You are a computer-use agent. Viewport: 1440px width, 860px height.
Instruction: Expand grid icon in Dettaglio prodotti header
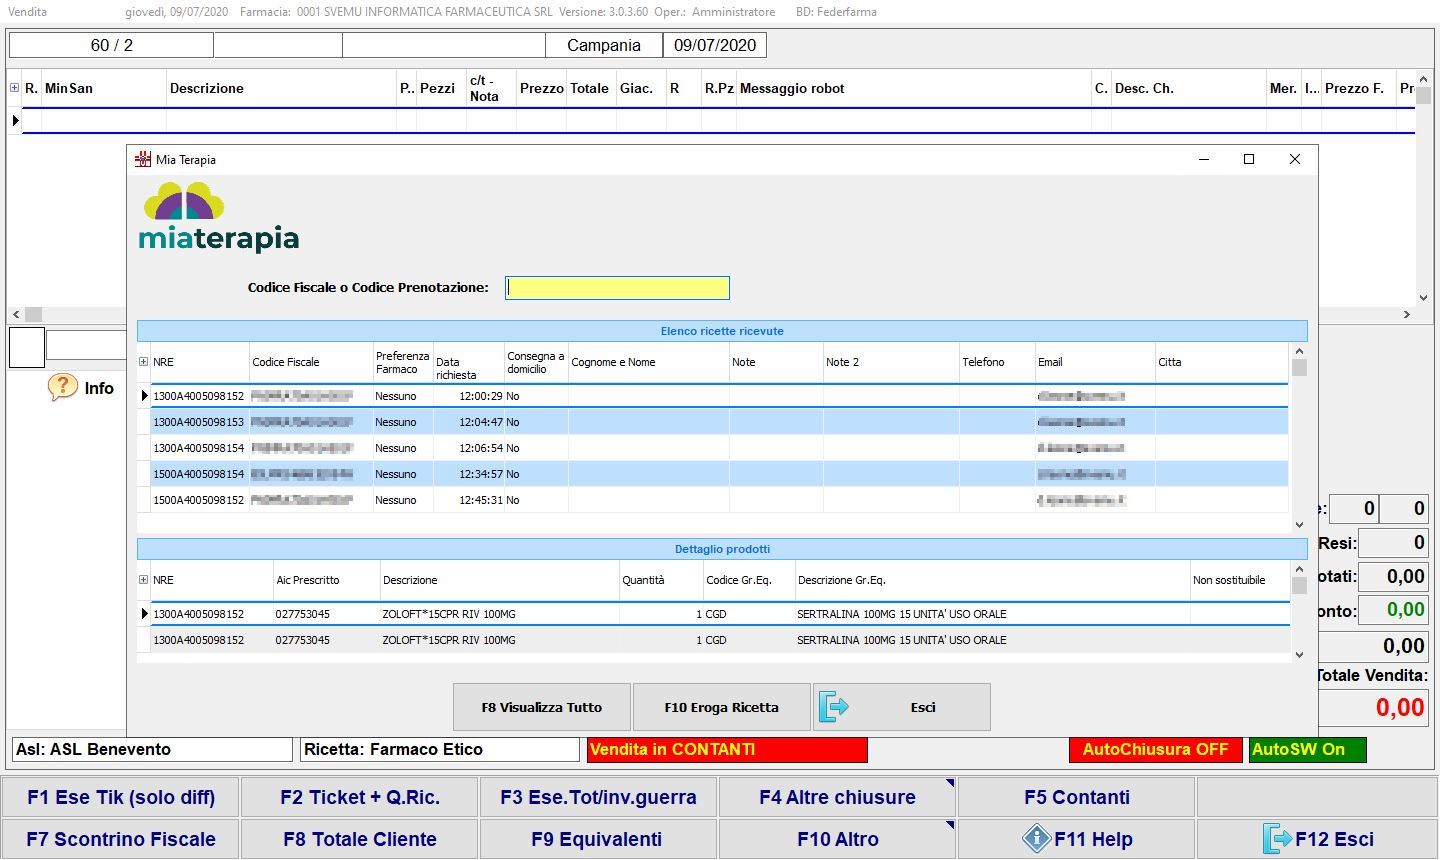click(x=143, y=580)
